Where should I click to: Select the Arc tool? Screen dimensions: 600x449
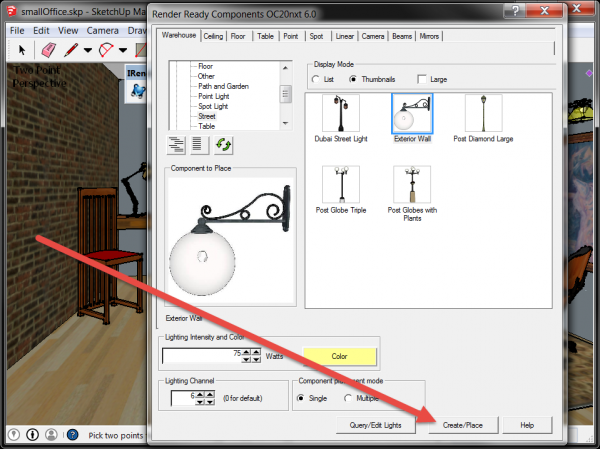click(x=106, y=50)
